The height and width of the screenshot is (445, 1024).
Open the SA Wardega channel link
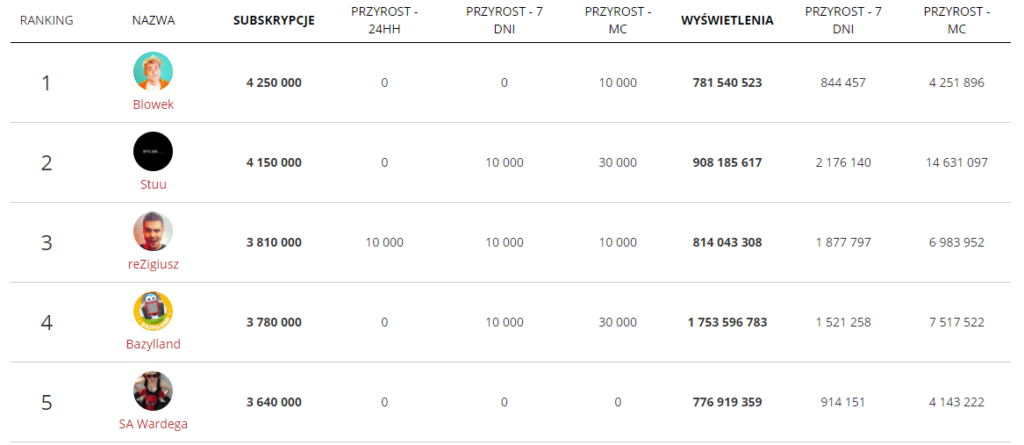coord(153,423)
